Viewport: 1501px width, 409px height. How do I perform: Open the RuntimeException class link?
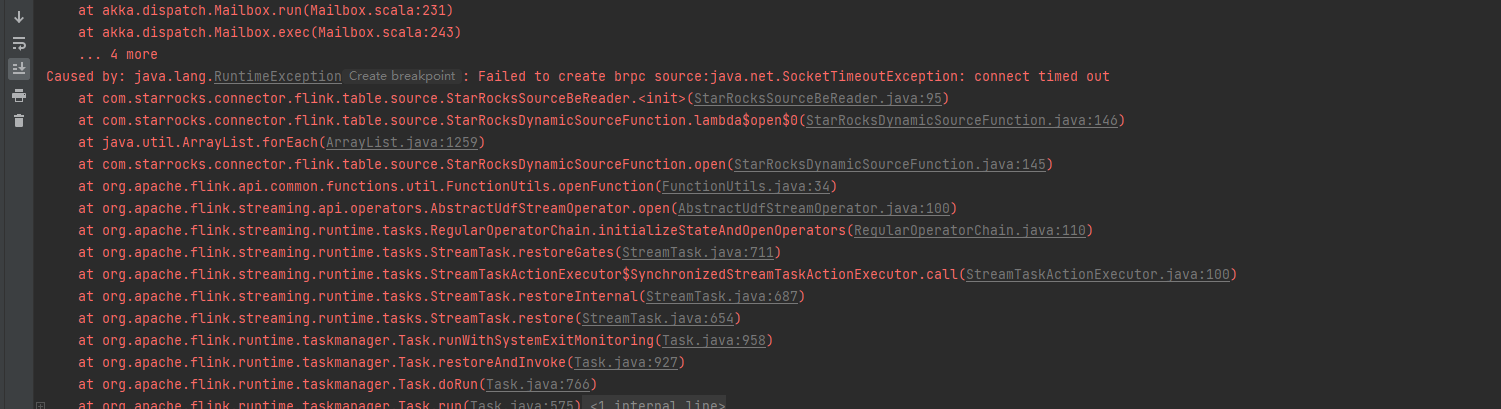[278, 76]
